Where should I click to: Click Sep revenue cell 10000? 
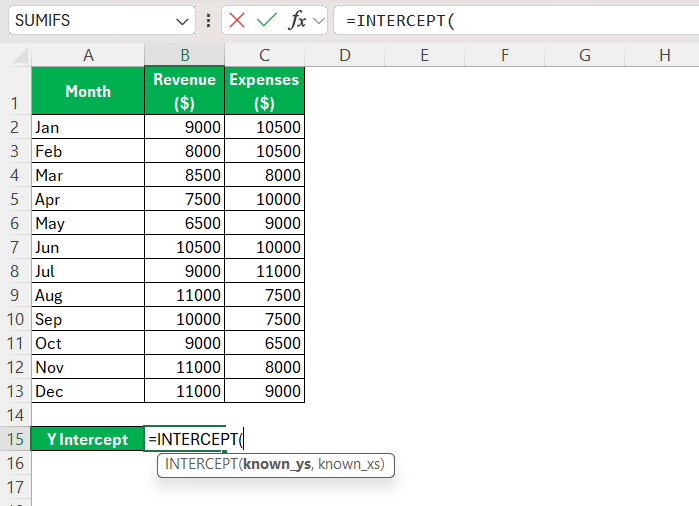tap(185, 319)
